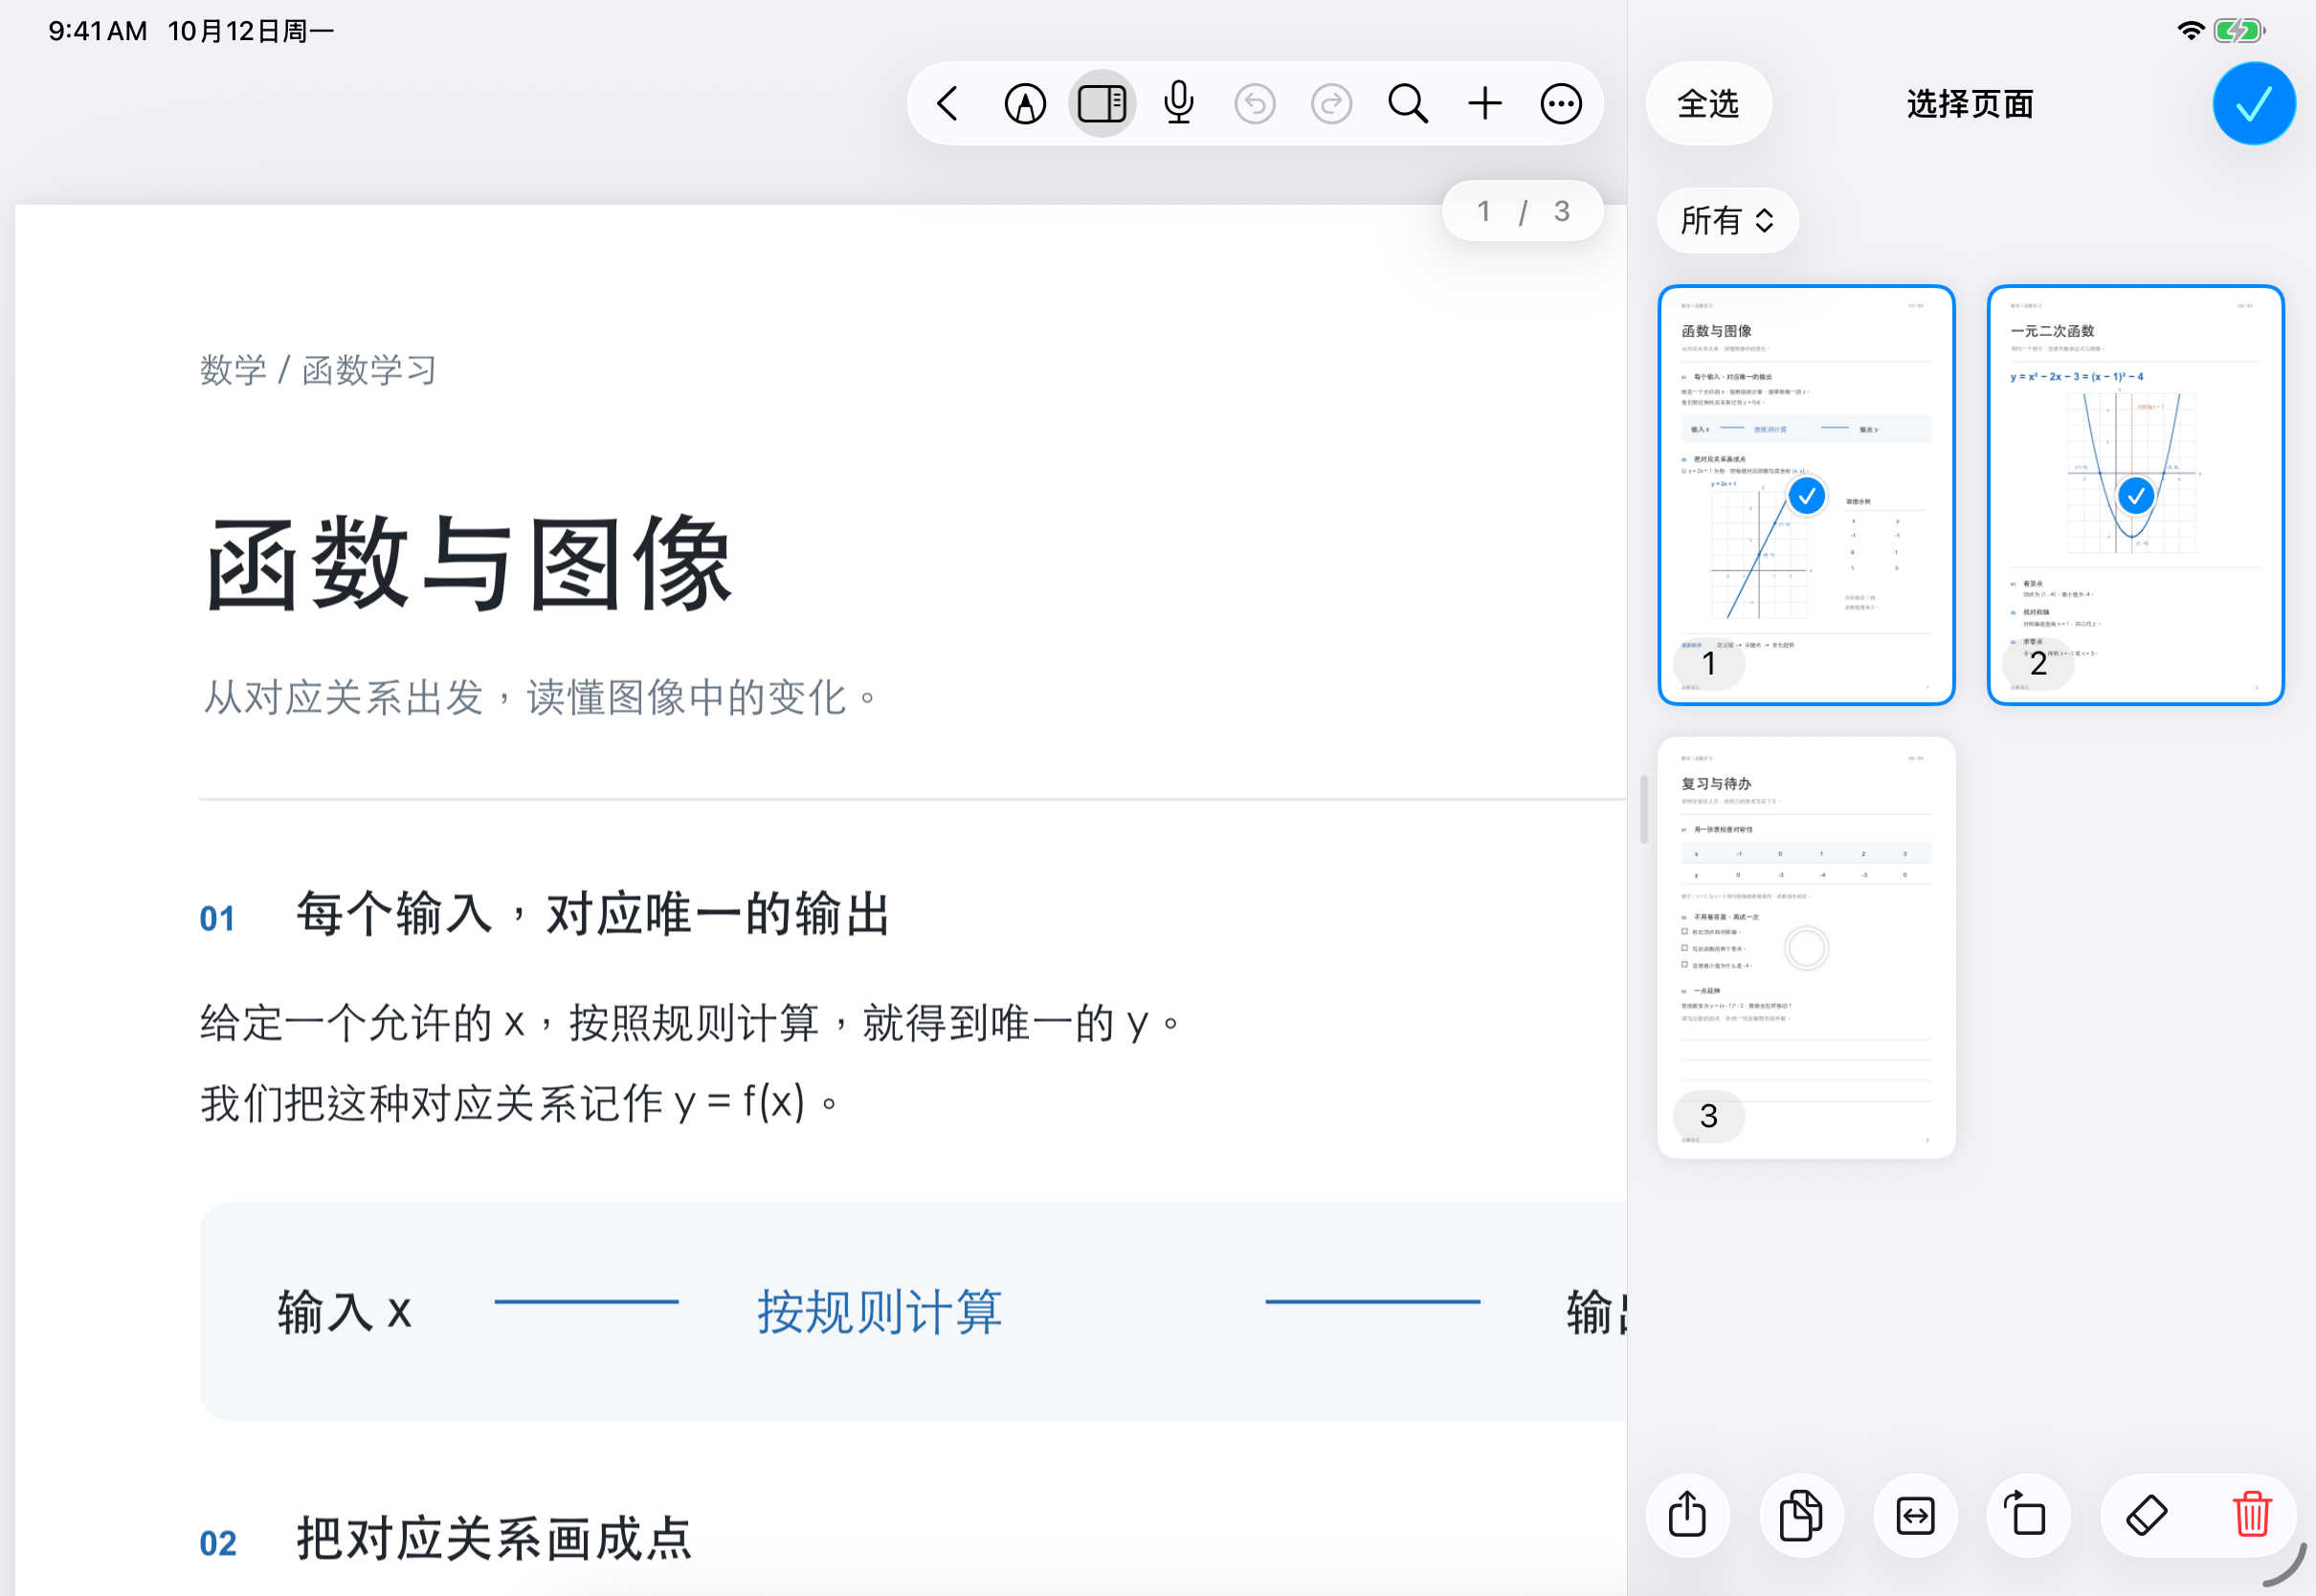Image resolution: width=2316 pixels, height=1596 pixels.
Task: Tap the 全选 select all button
Action: pyautogui.click(x=1708, y=103)
